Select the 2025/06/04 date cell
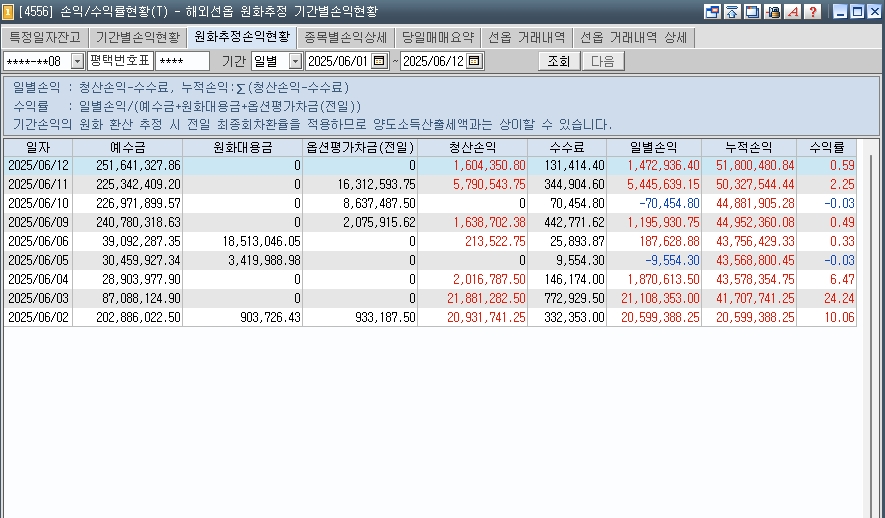Viewport: 885px width, 518px height. (x=38, y=279)
